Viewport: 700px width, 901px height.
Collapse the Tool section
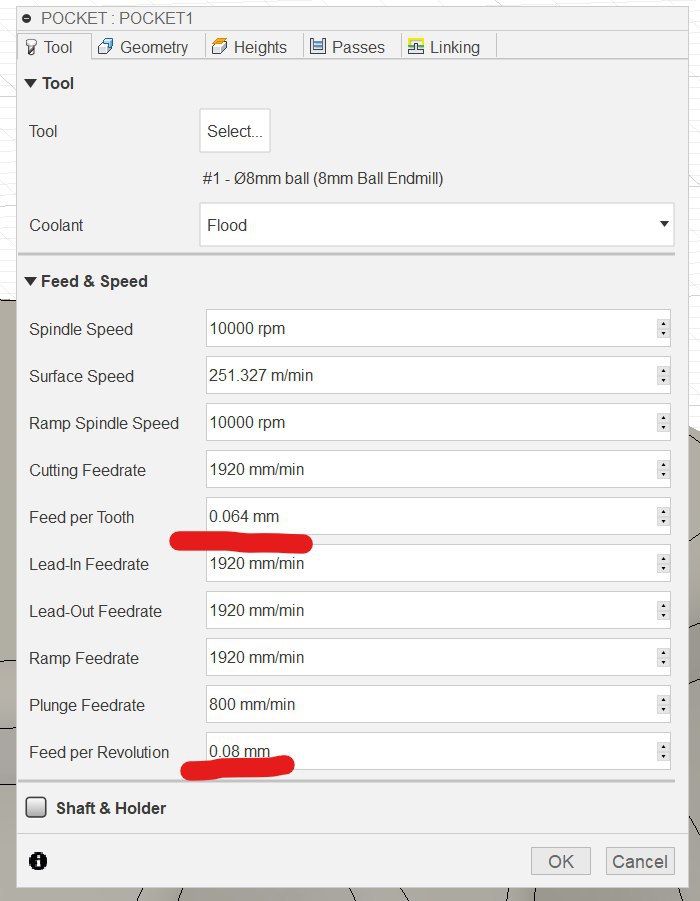coord(32,84)
